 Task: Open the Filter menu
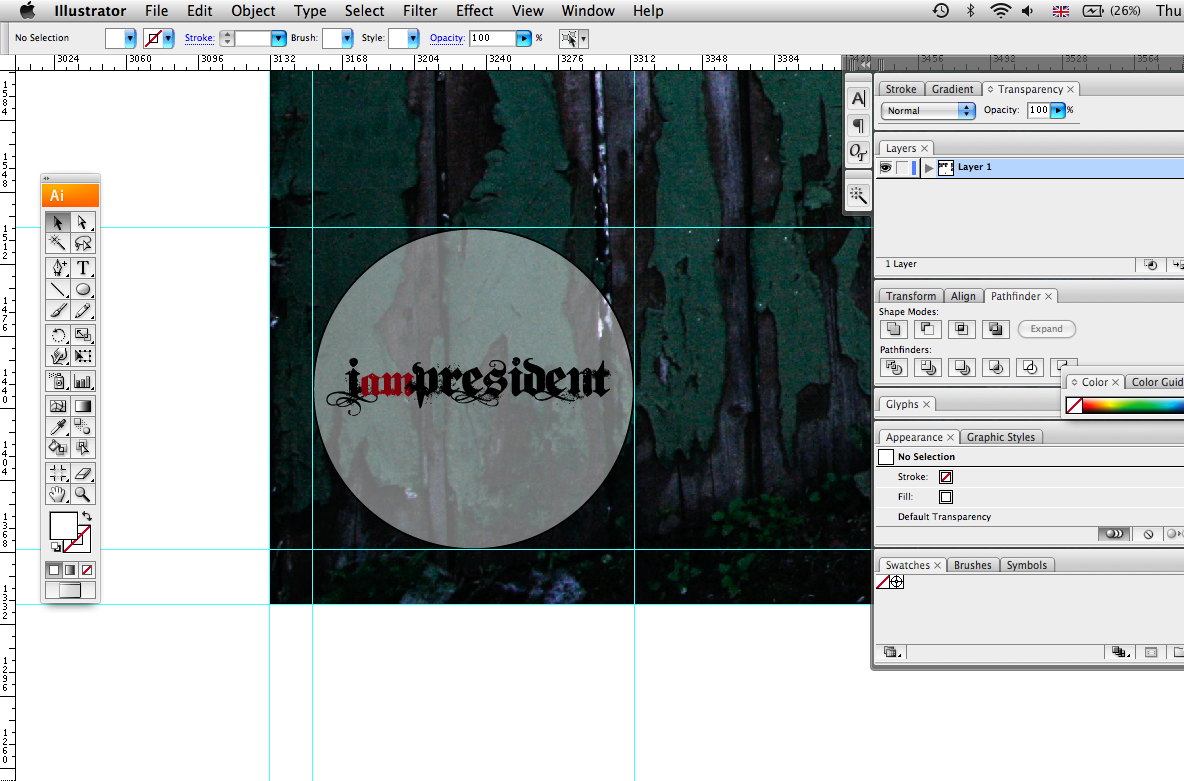(420, 11)
